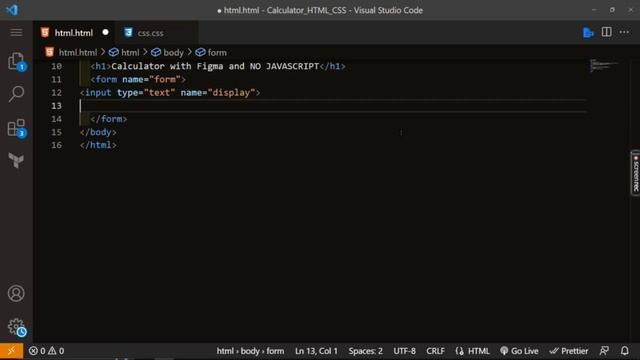Change the UTF-8 encoding
The height and width of the screenshot is (360, 640).
pos(404,351)
